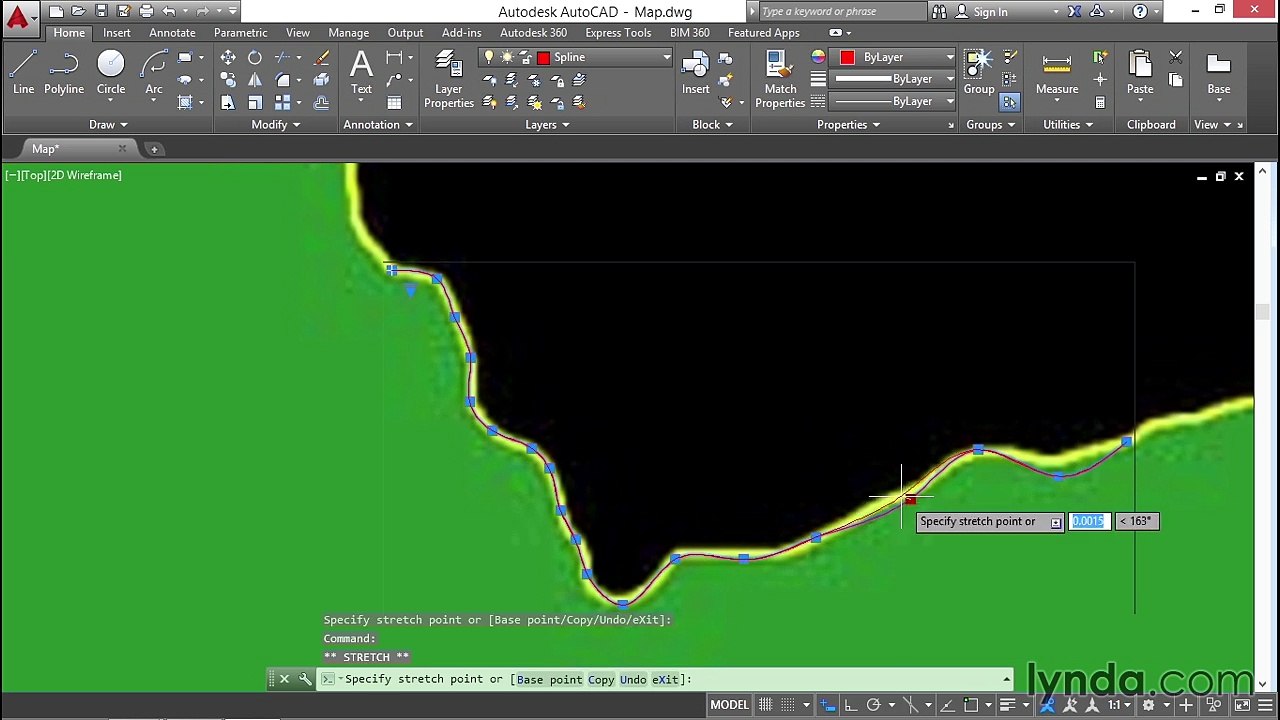Save drawing from Quick Access toolbar
The image size is (1280, 720).
click(x=101, y=11)
